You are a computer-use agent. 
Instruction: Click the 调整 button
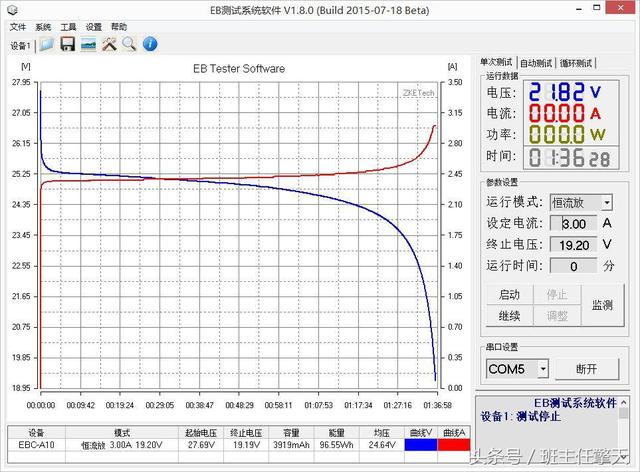[557, 316]
